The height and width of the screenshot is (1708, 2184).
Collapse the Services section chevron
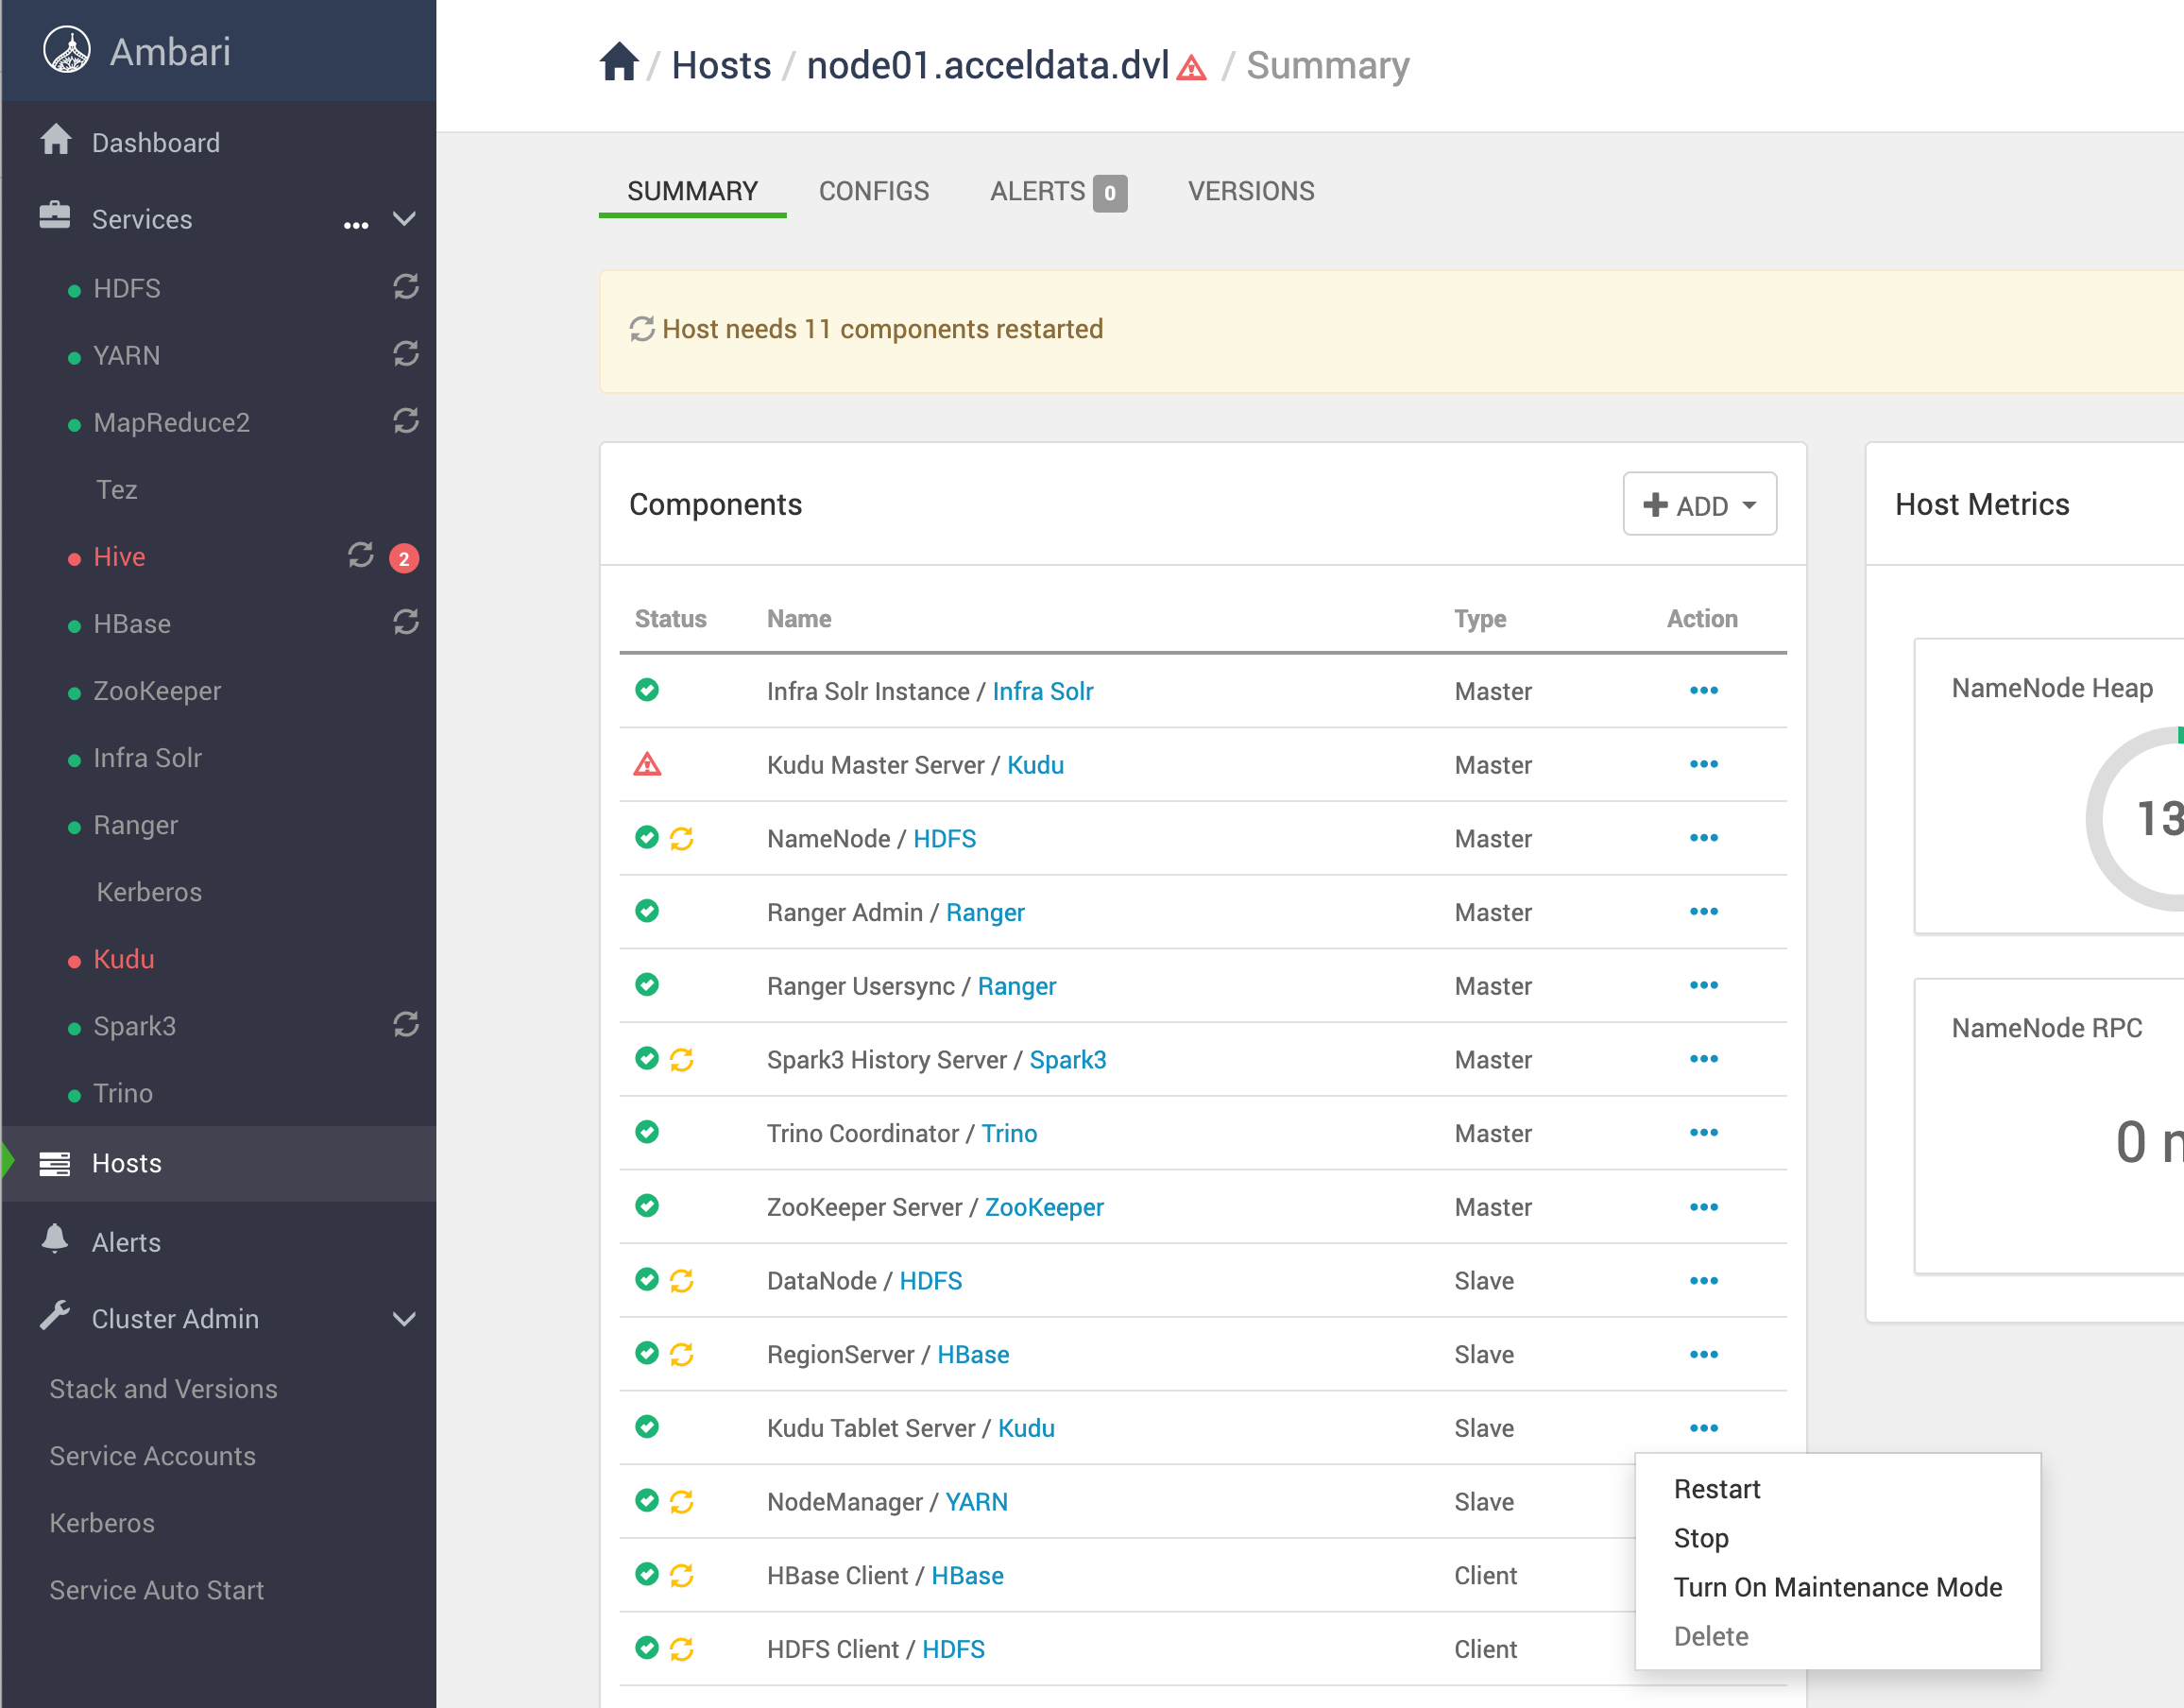click(x=404, y=219)
